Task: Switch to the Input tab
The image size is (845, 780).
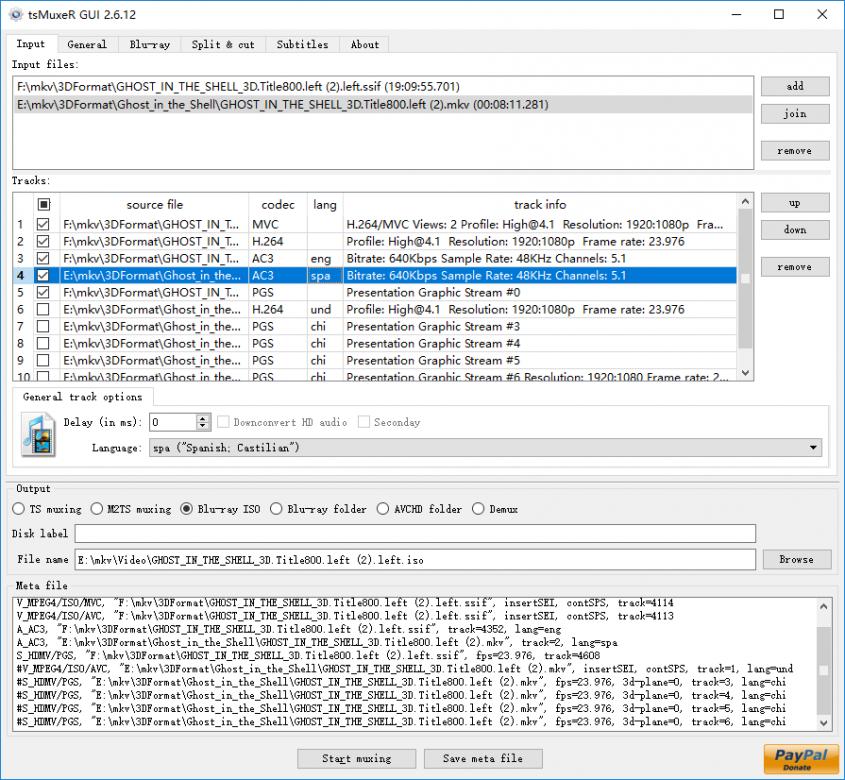Action: pos(30,44)
